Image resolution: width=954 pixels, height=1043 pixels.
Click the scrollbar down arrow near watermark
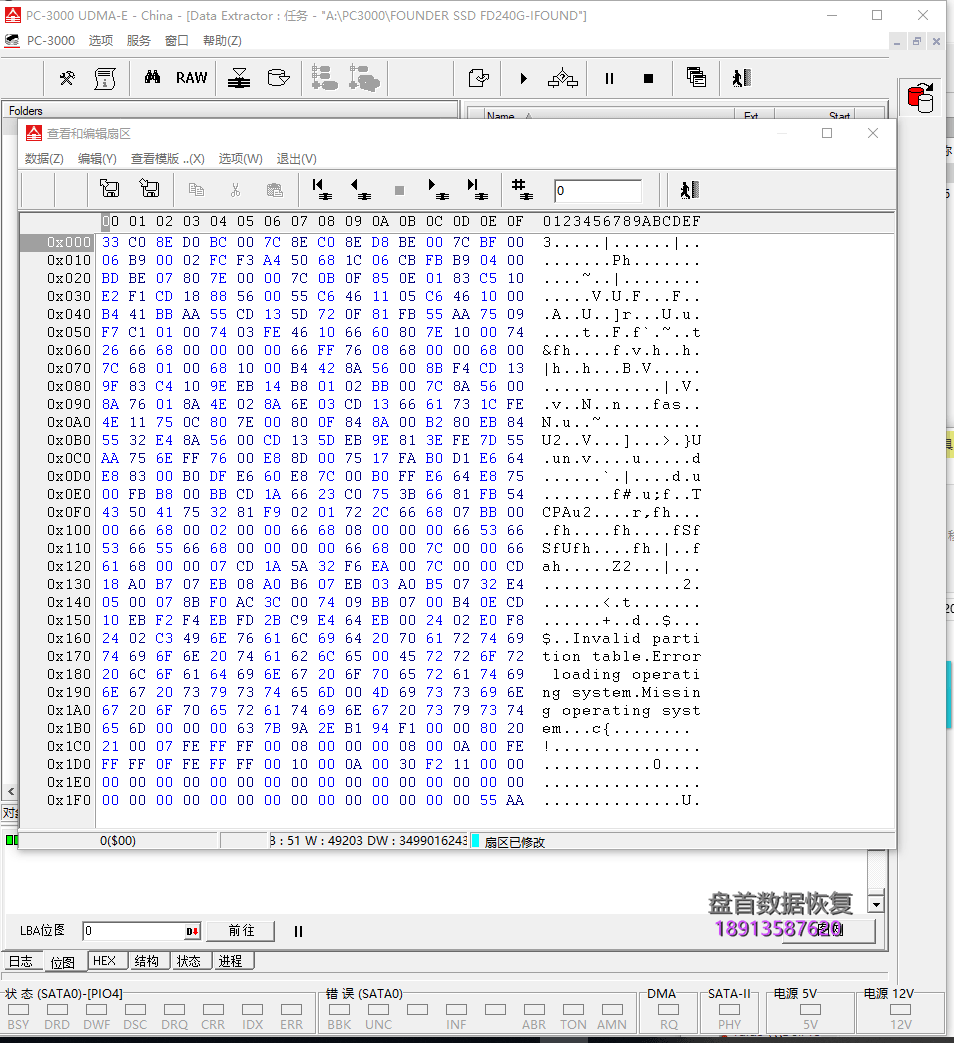pyautogui.click(x=877, y=905)
